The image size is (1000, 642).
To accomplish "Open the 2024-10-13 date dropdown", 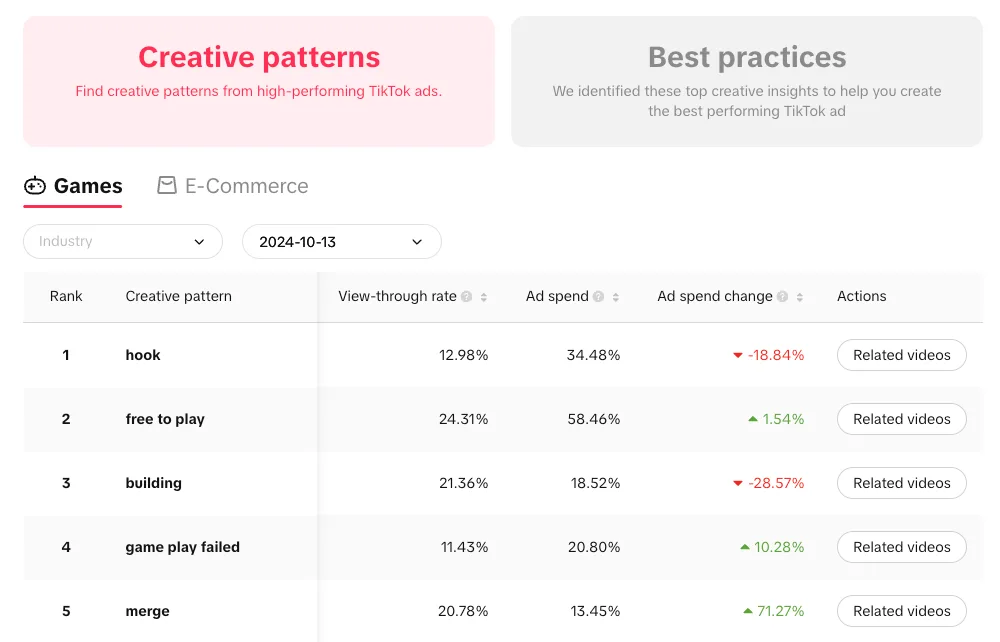I will pos(342,242).
